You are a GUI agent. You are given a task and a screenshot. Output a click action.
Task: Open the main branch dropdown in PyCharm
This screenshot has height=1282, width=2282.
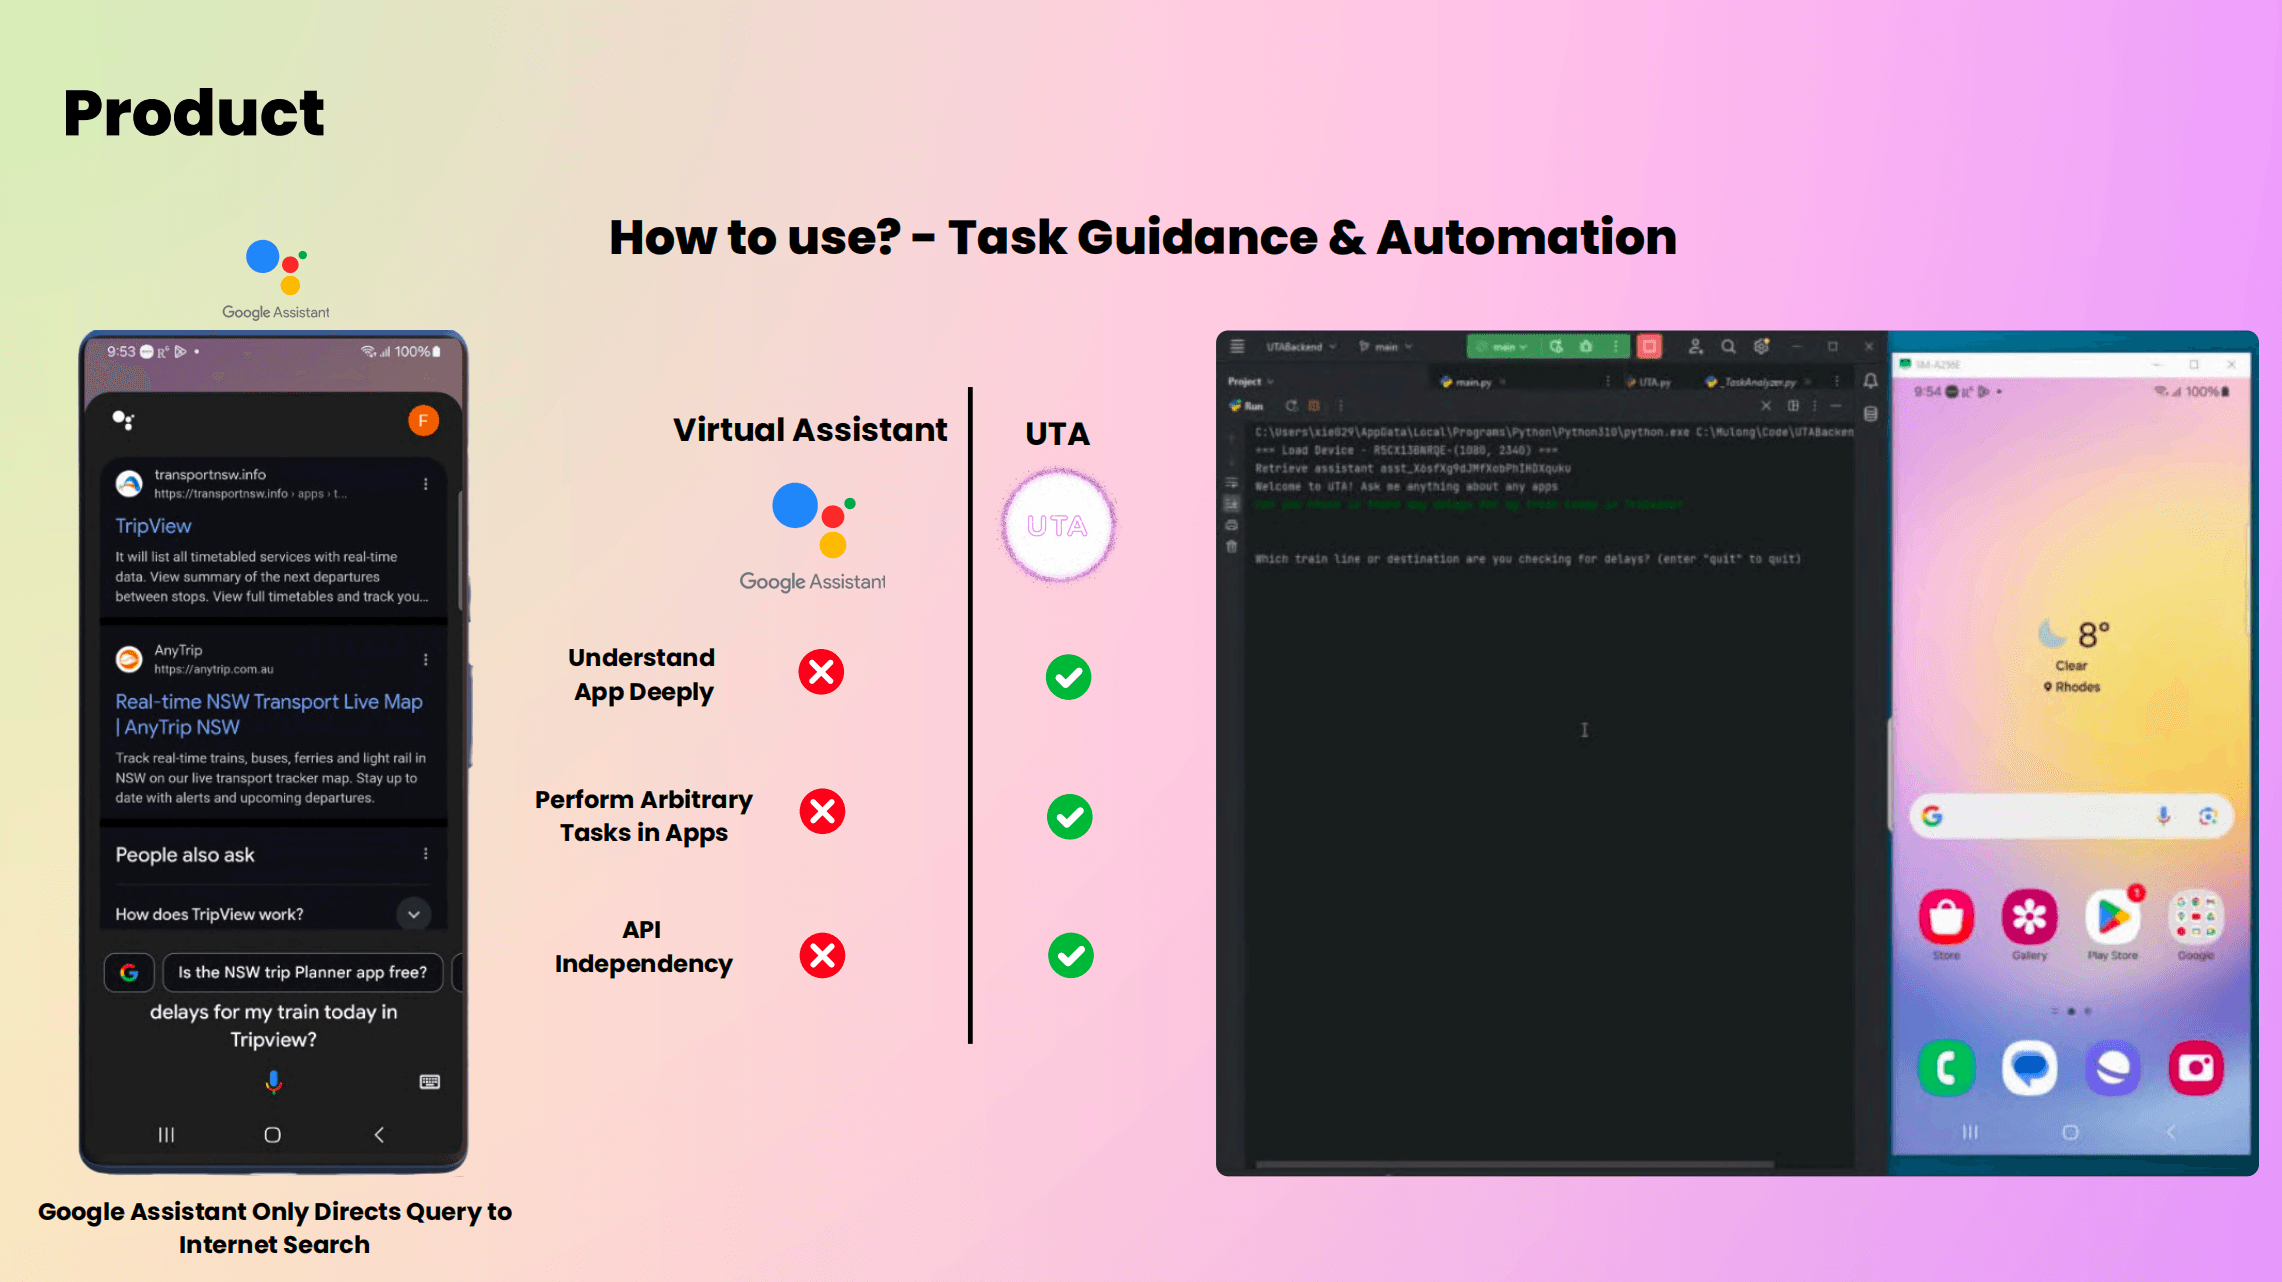[x=1385, y=346]
